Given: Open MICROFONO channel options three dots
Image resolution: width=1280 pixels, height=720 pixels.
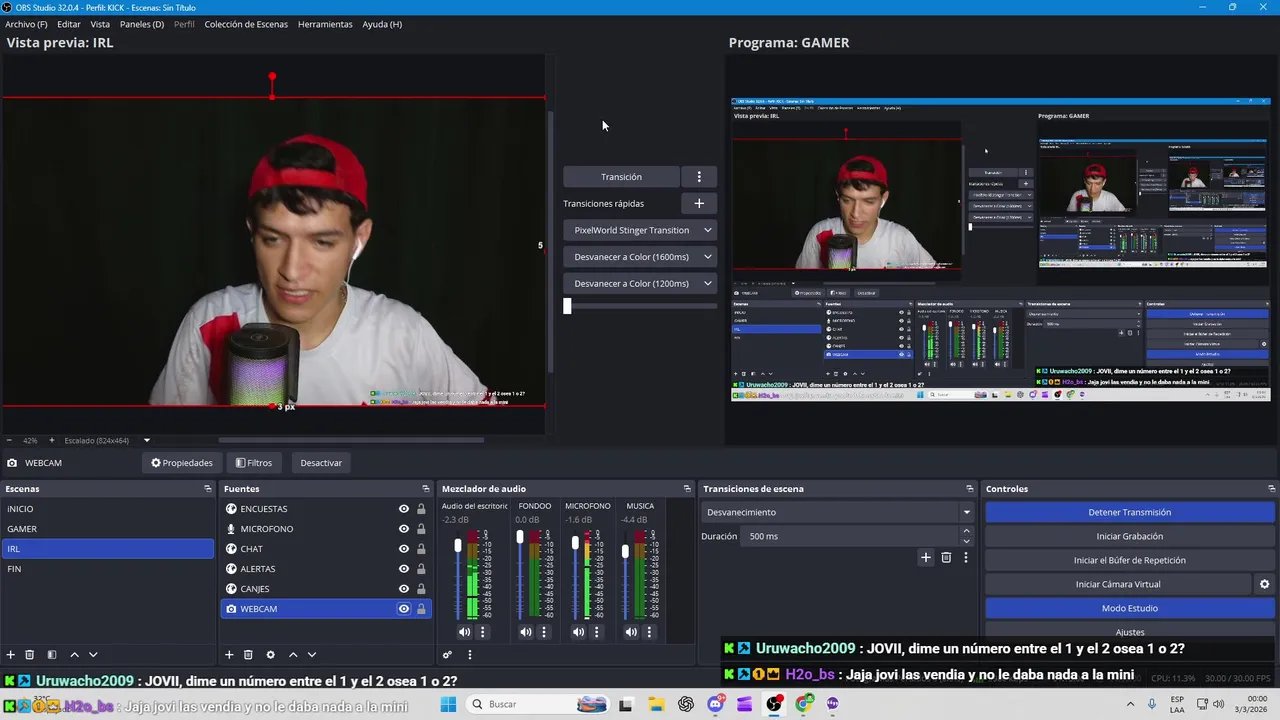Looking at the screenshot, I should click(x=597, y=632).
